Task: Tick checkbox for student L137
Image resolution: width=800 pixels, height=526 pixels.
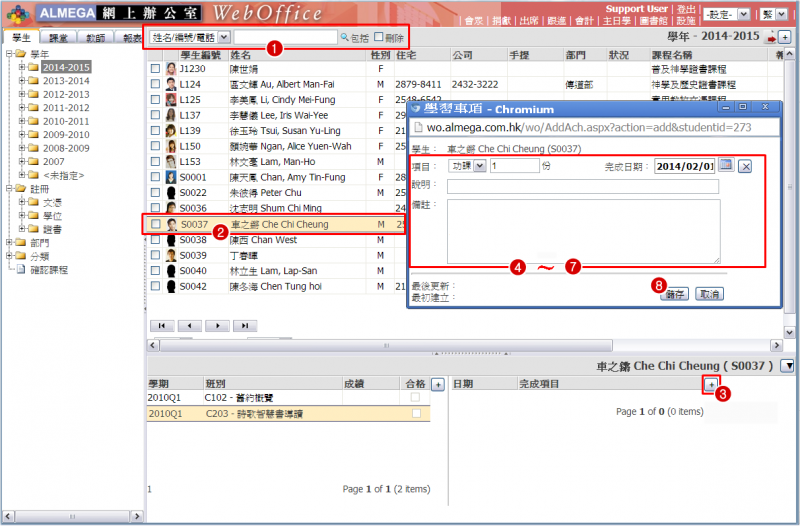Action: (155, 115)
